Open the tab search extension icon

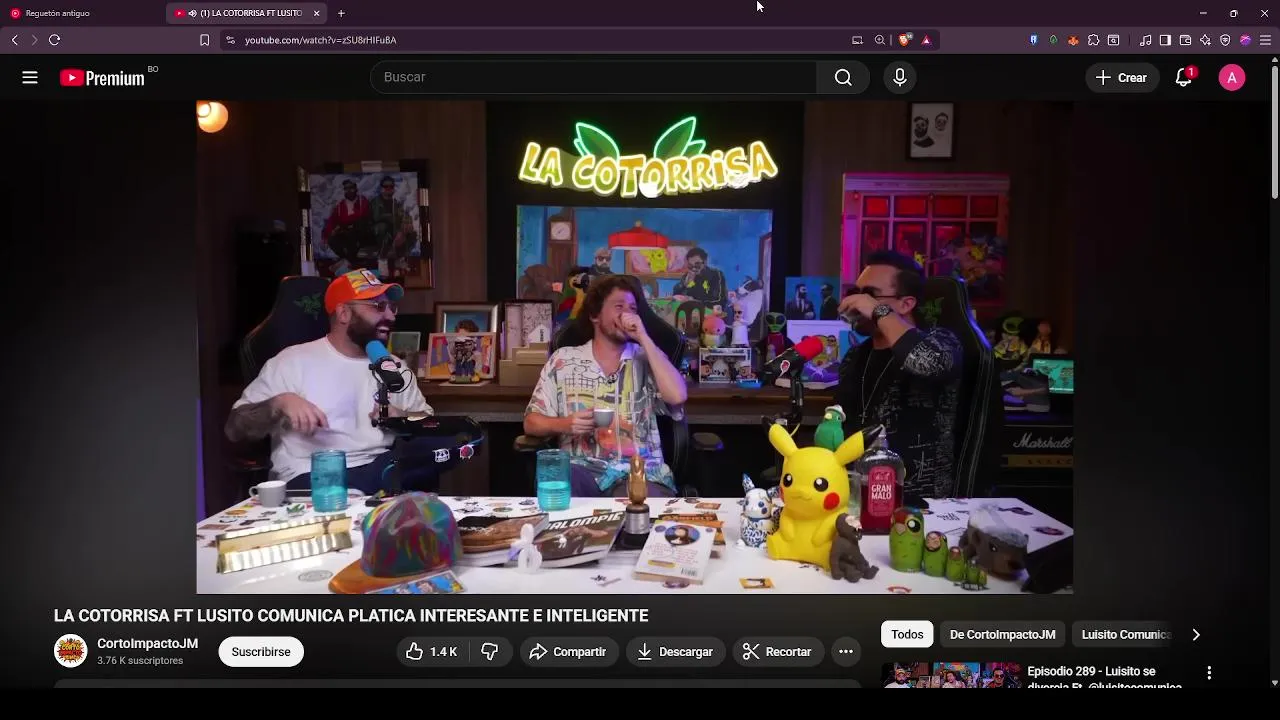click(x=1113, y=40)
